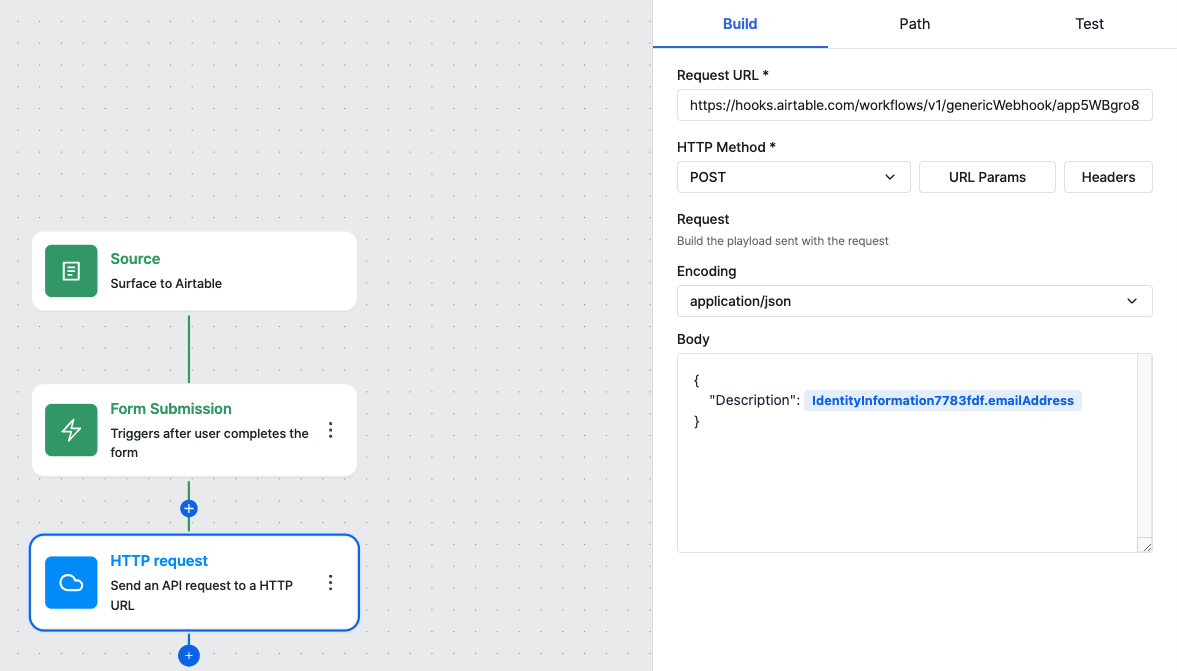
Task: Click the Body resize handle corner
Action: click(1145, 546)
